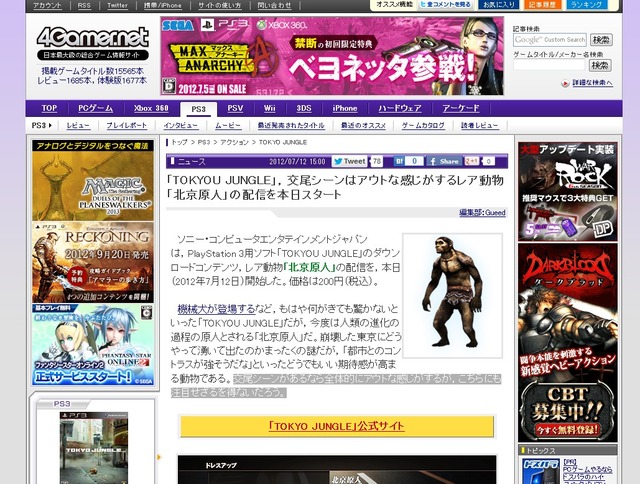Click the article date 2012/07/12 15:00
Screen dimensions: 640x484
click(x=297, y=161)
